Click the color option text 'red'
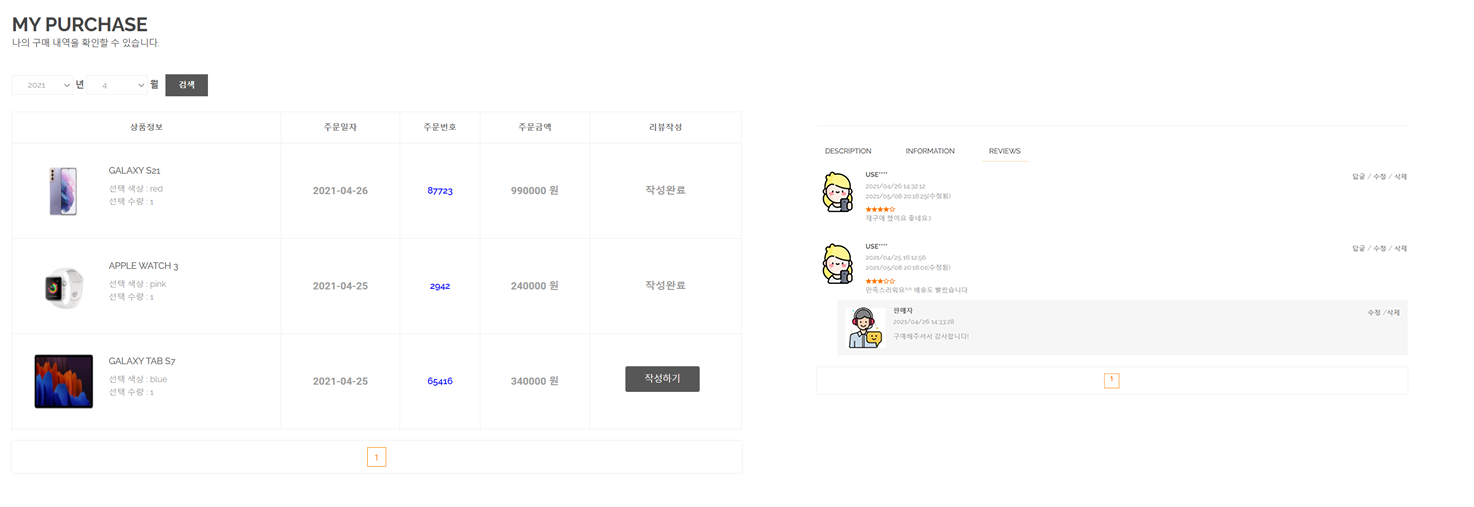The width and height of the screenshot is (1474, 507). coord(156,189)
